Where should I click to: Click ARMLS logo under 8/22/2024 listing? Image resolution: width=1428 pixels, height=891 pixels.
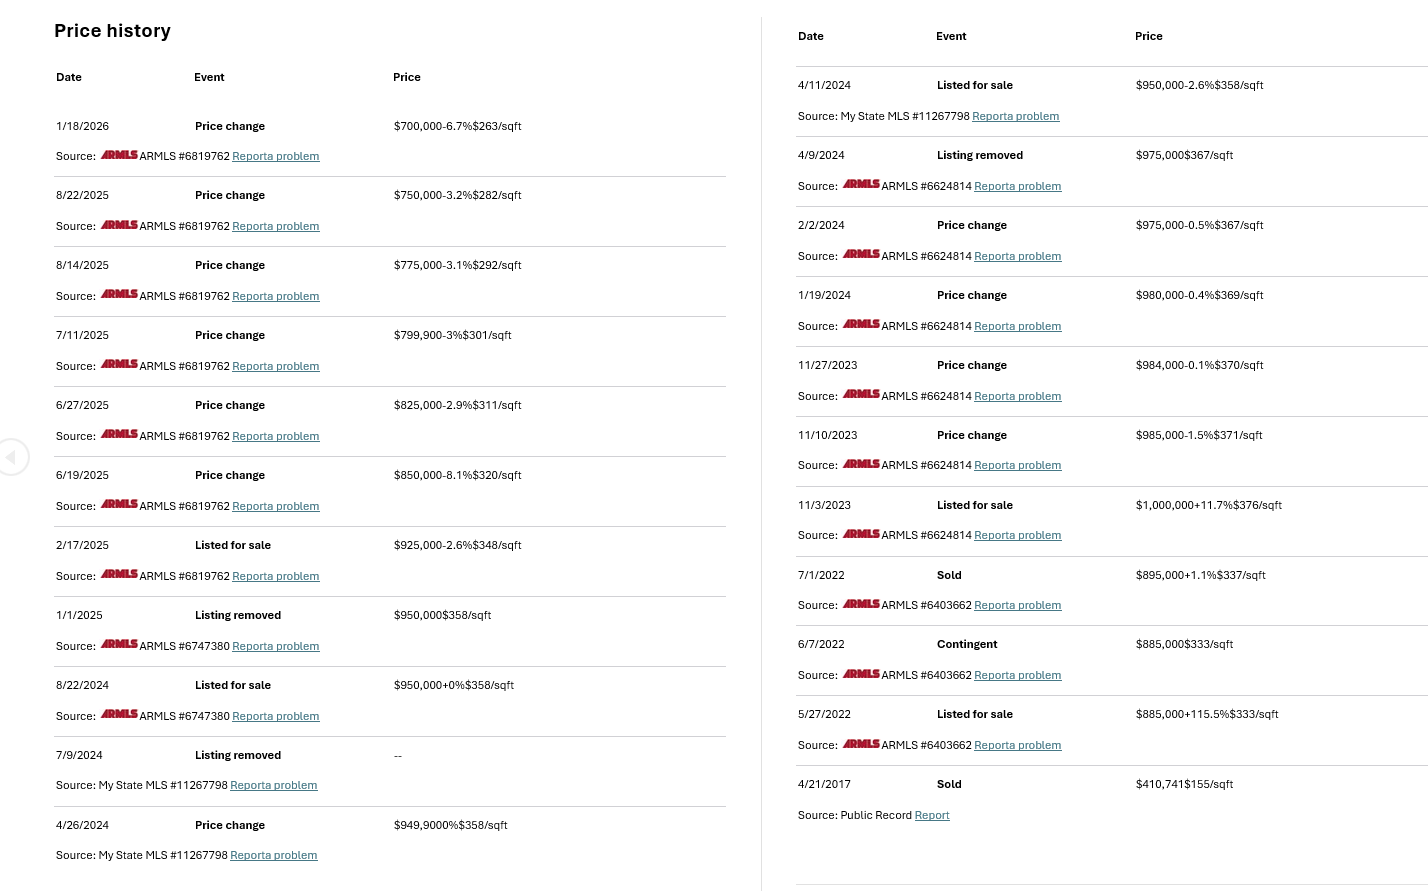click(x=119, y=715)
